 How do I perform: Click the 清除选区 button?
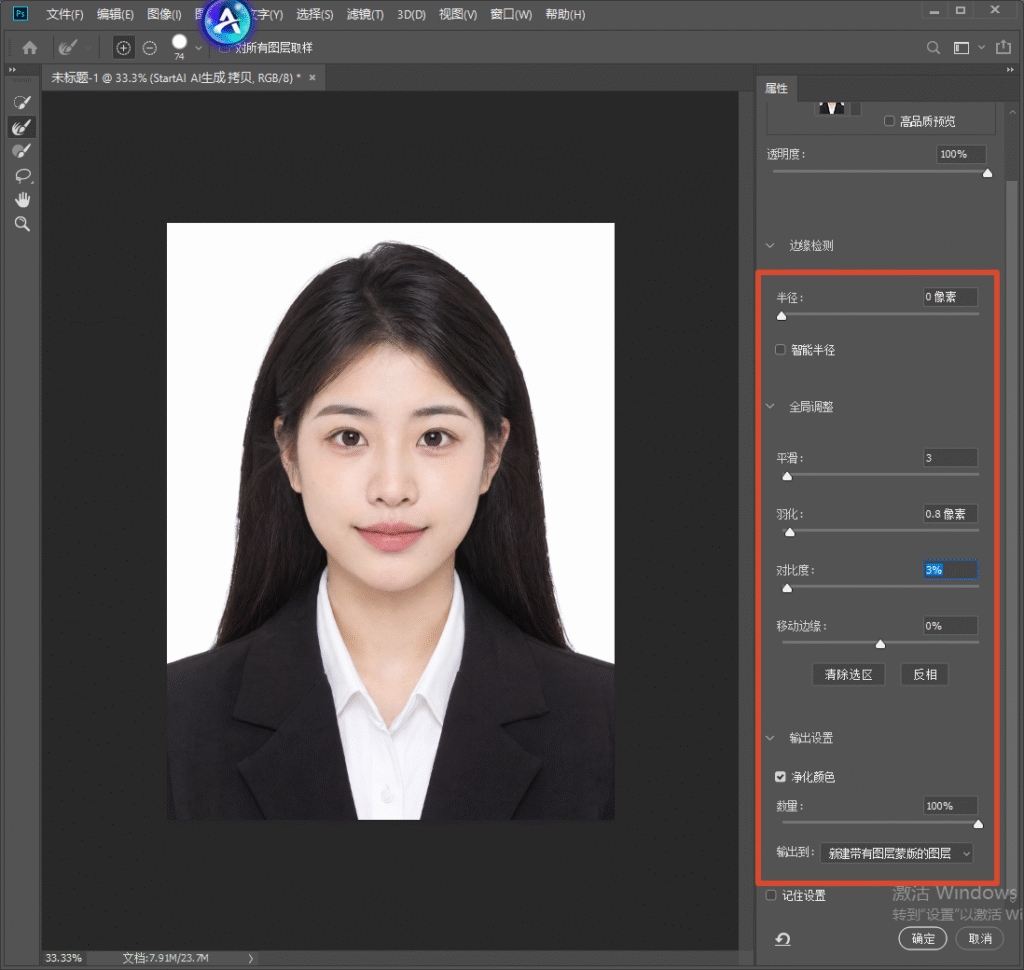tap(848, 675)
